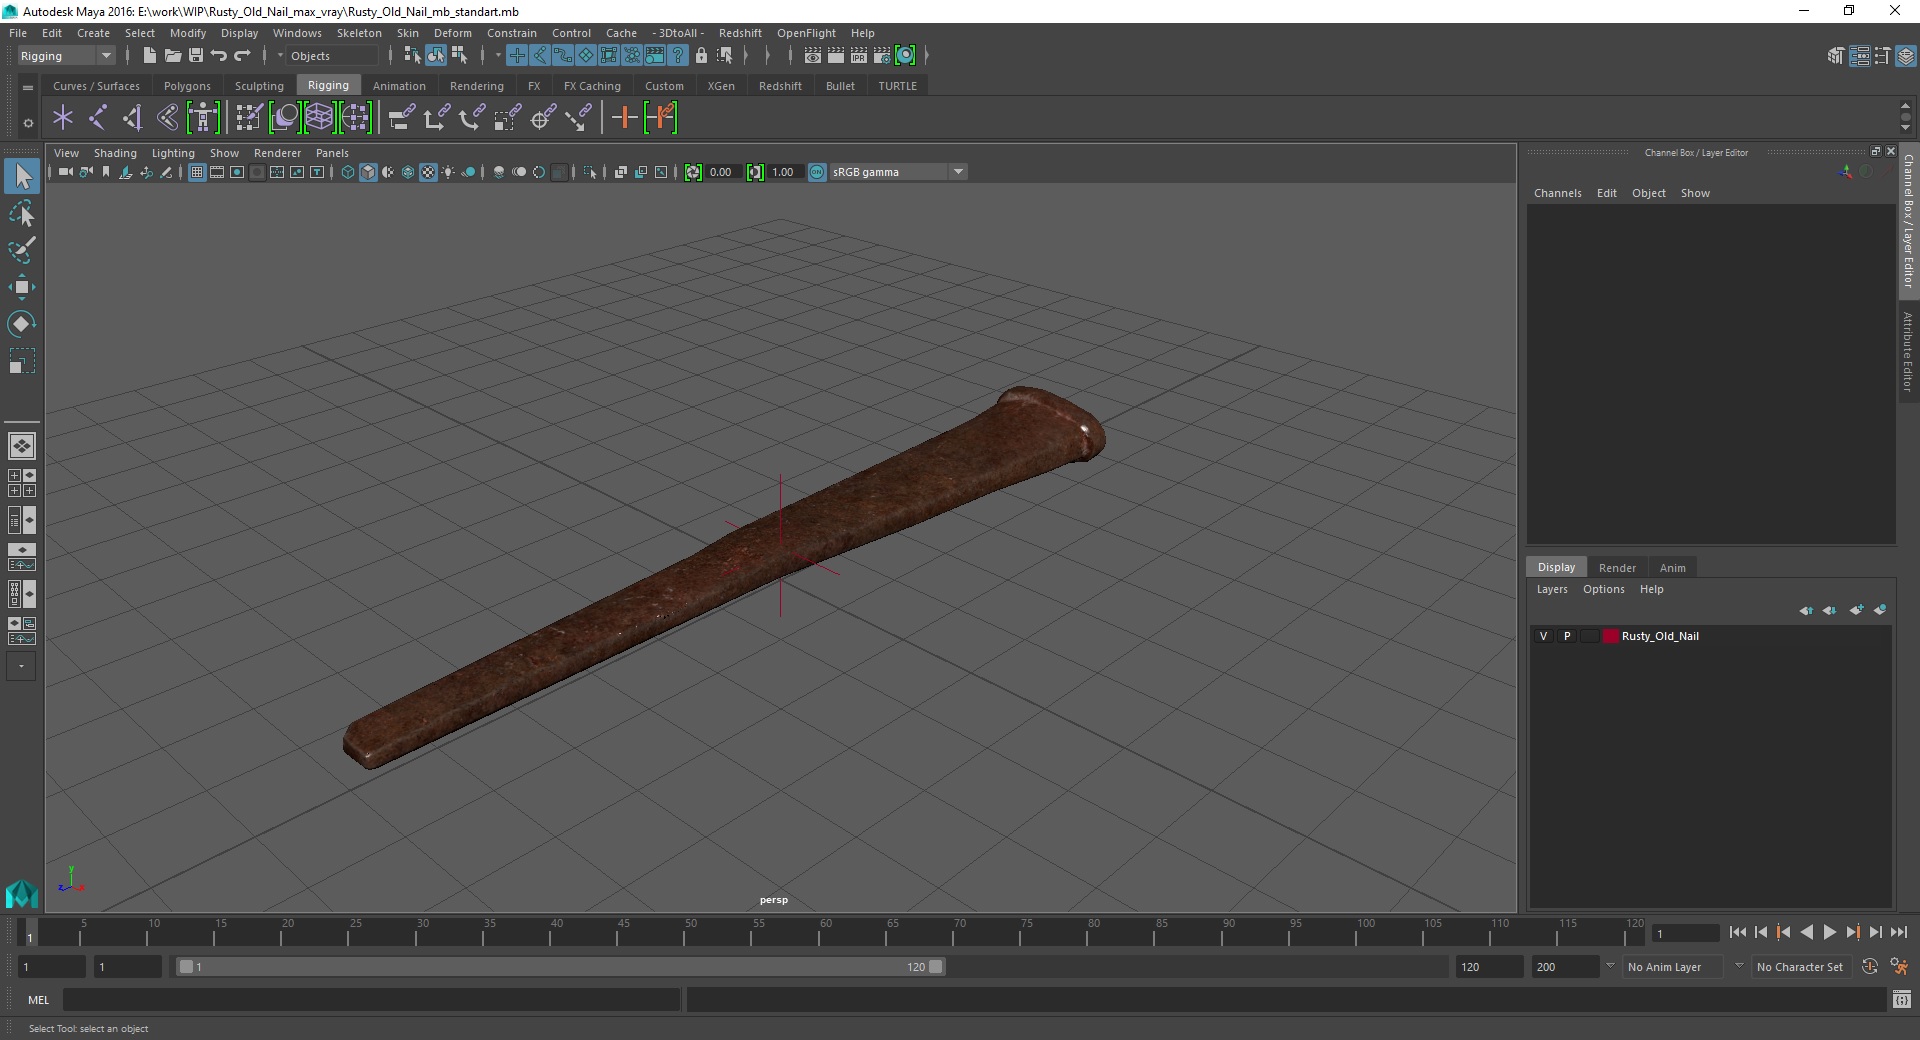Click the orange Set Key shelf icon
The height and width of the screenshot is (1040, 1920).
(x=624, y=118)
